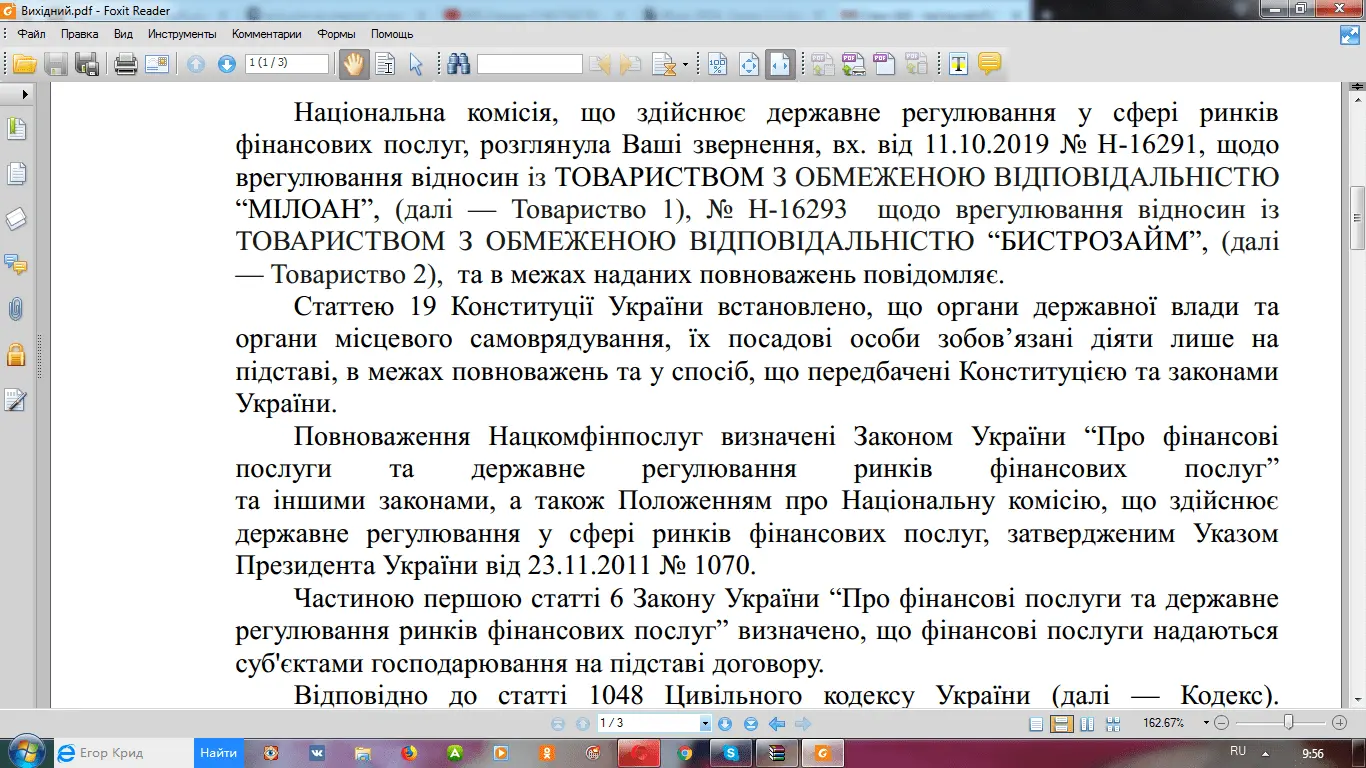Open the Comments panel in the sidebar
This screenshot has width=1366, height=768.
16,264
